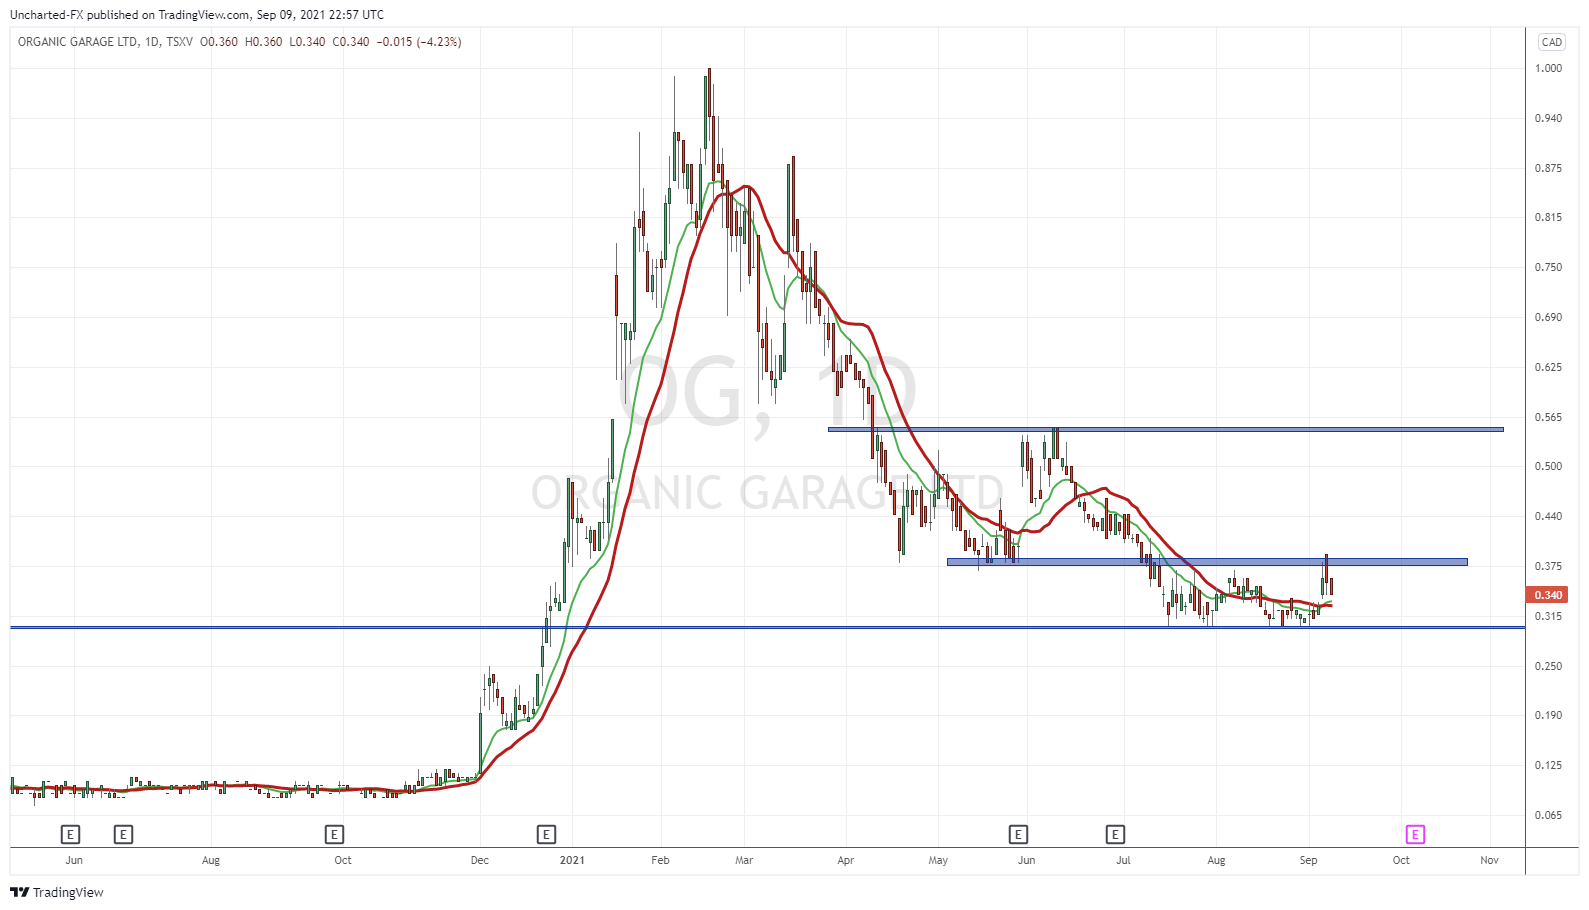Click the earnings E marker near the 2021 label
The image size is (1589, 910).
[x=546, y=834]
